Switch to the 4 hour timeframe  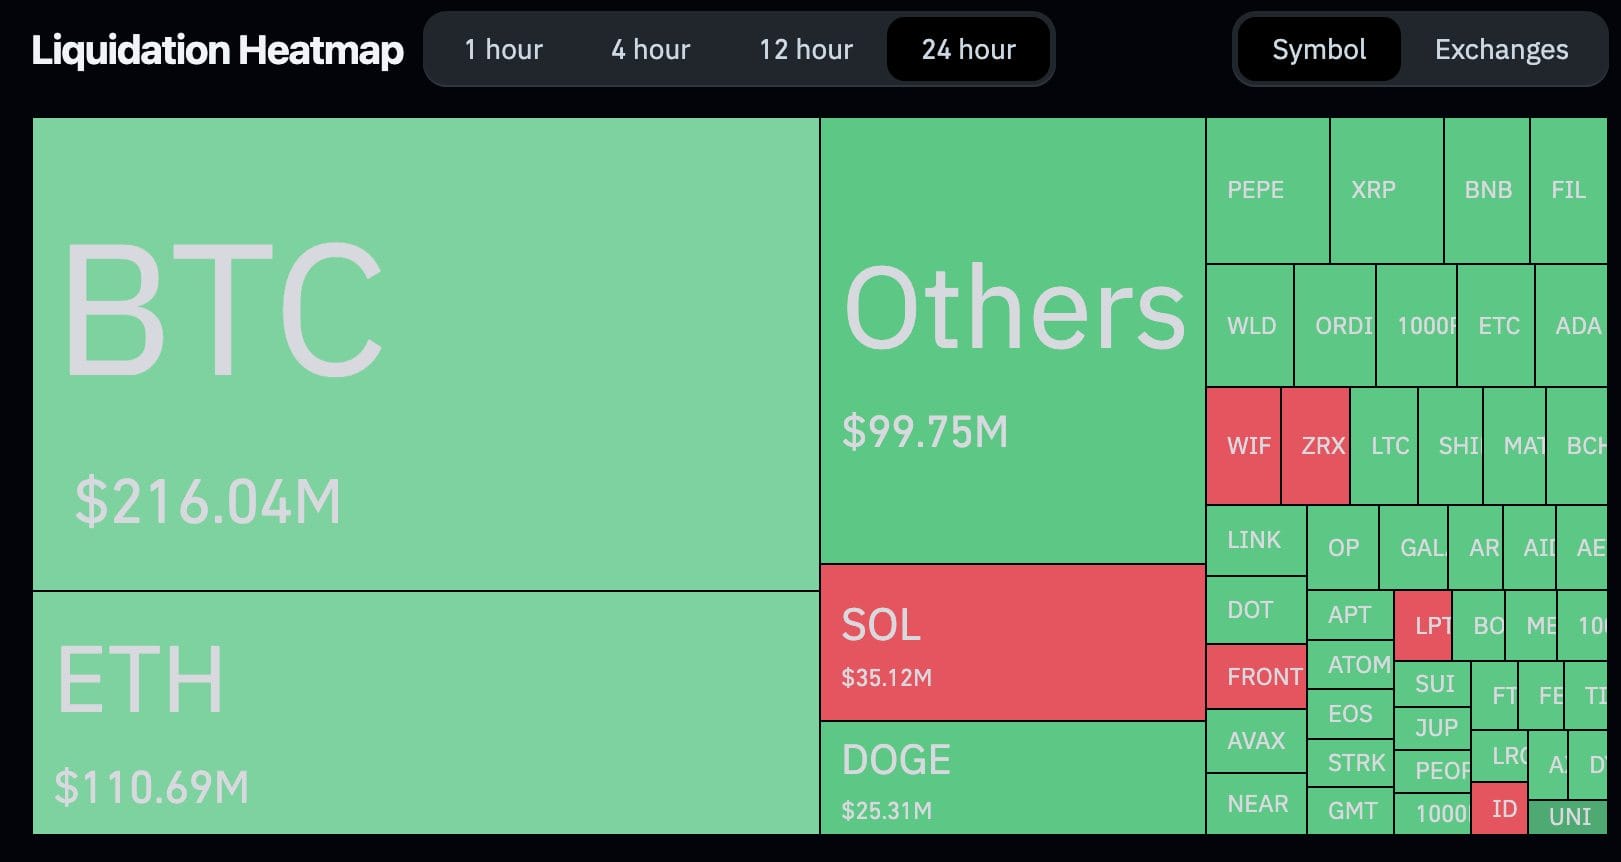(x=649, y=49)
